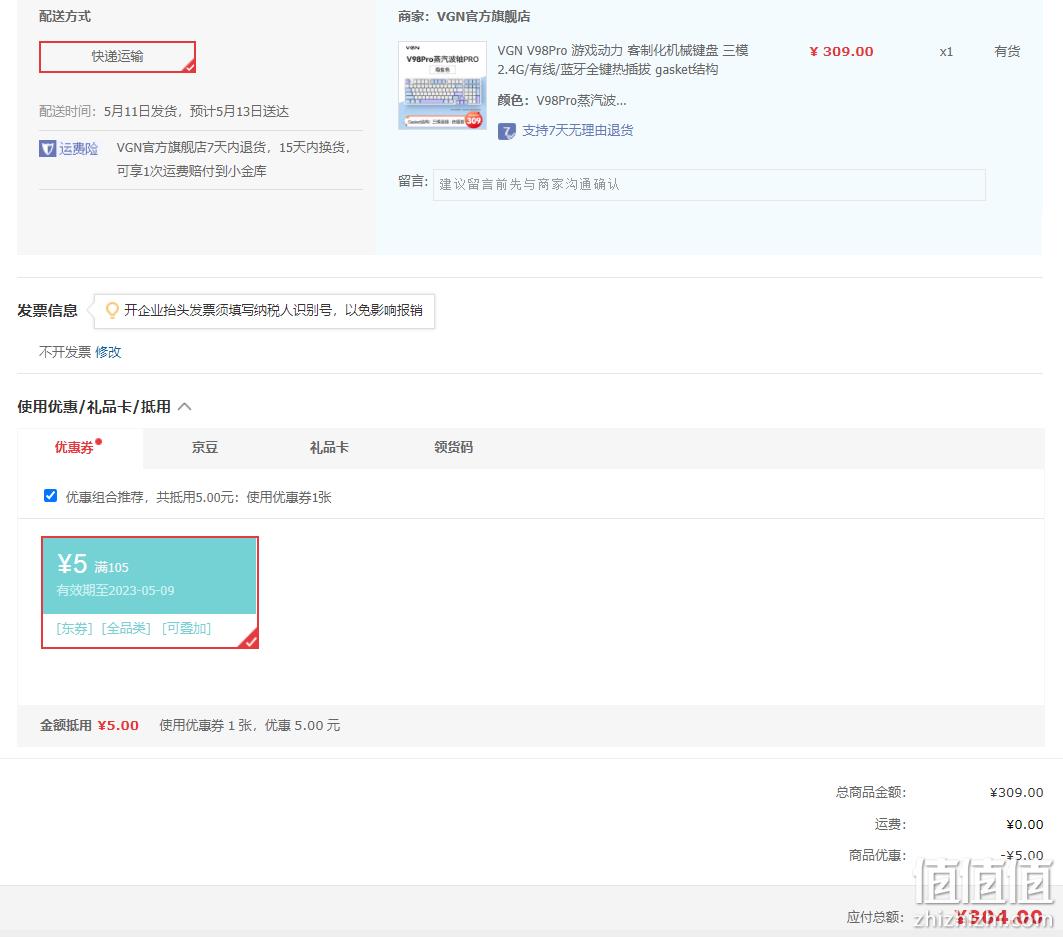Switch to the 礼品卡 tab
This screenshot has width=1063, height=937.
(x=329, y=447)
